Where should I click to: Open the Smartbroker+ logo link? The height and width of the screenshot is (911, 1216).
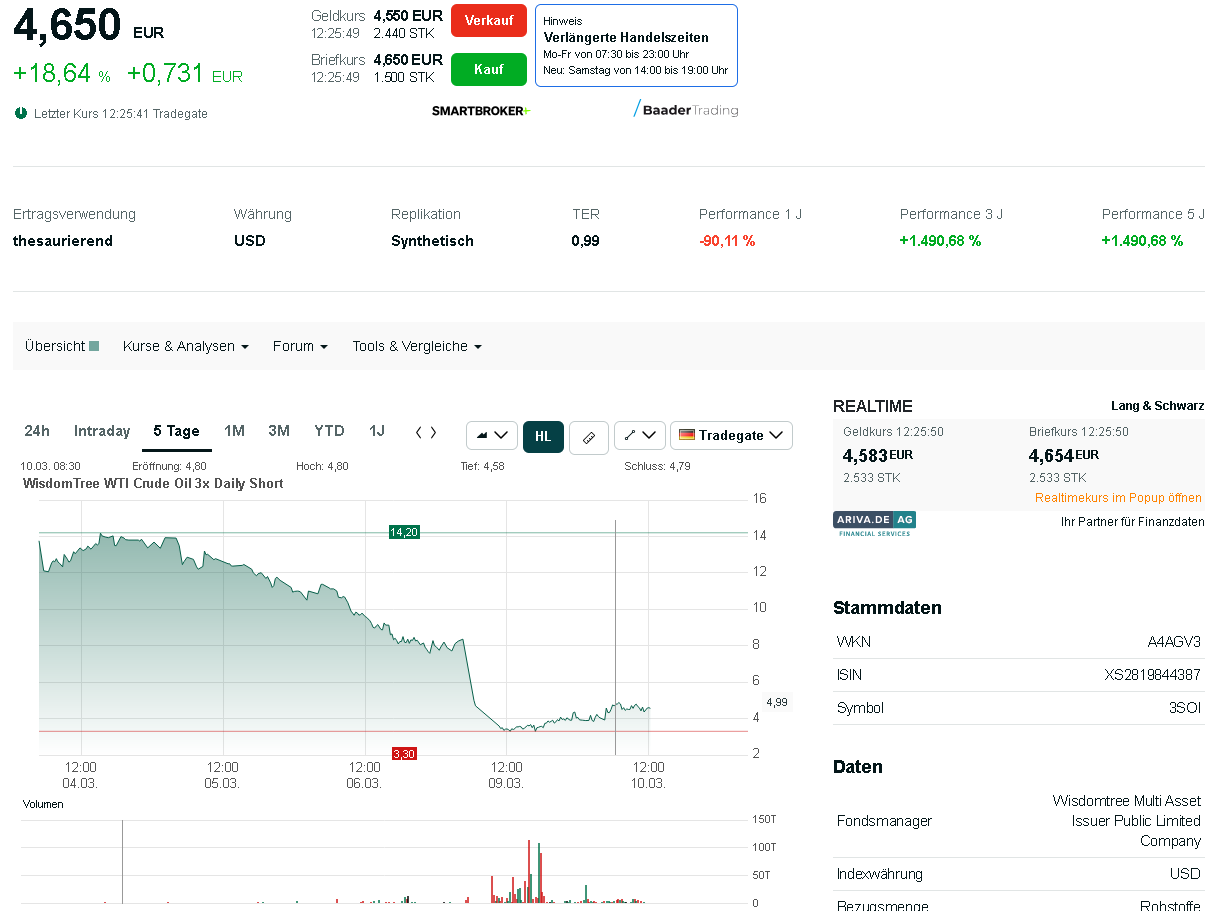(x=481, y=111)
